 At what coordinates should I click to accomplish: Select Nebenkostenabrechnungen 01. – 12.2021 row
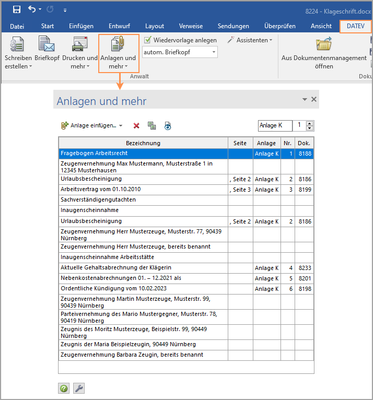pyautogui.click(x=186, y=278)
